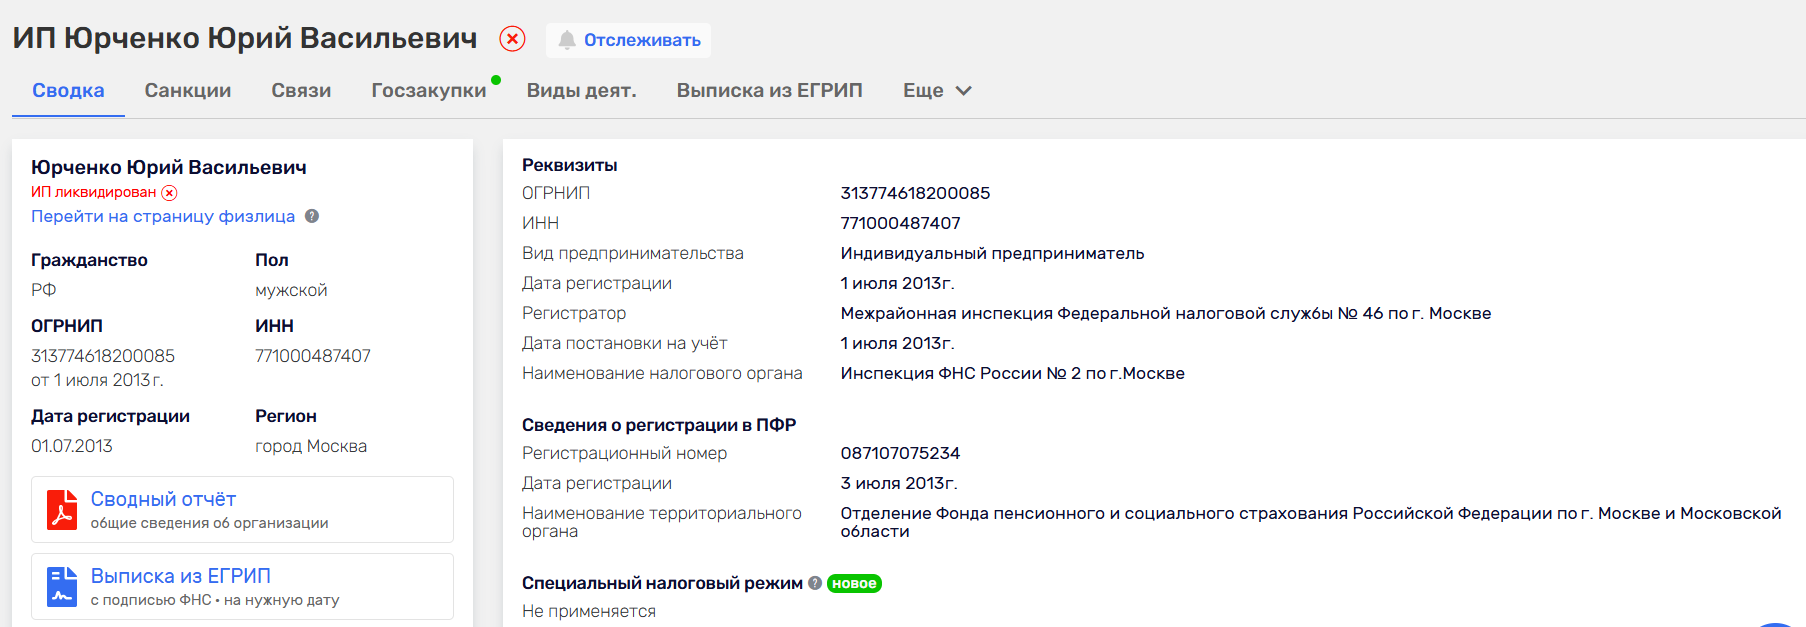Click the red liquidated-status icon beside the title
Image resolution: width=1806 pixels, height=627 pixels.
pyautogui.click(x=512, y=39)
